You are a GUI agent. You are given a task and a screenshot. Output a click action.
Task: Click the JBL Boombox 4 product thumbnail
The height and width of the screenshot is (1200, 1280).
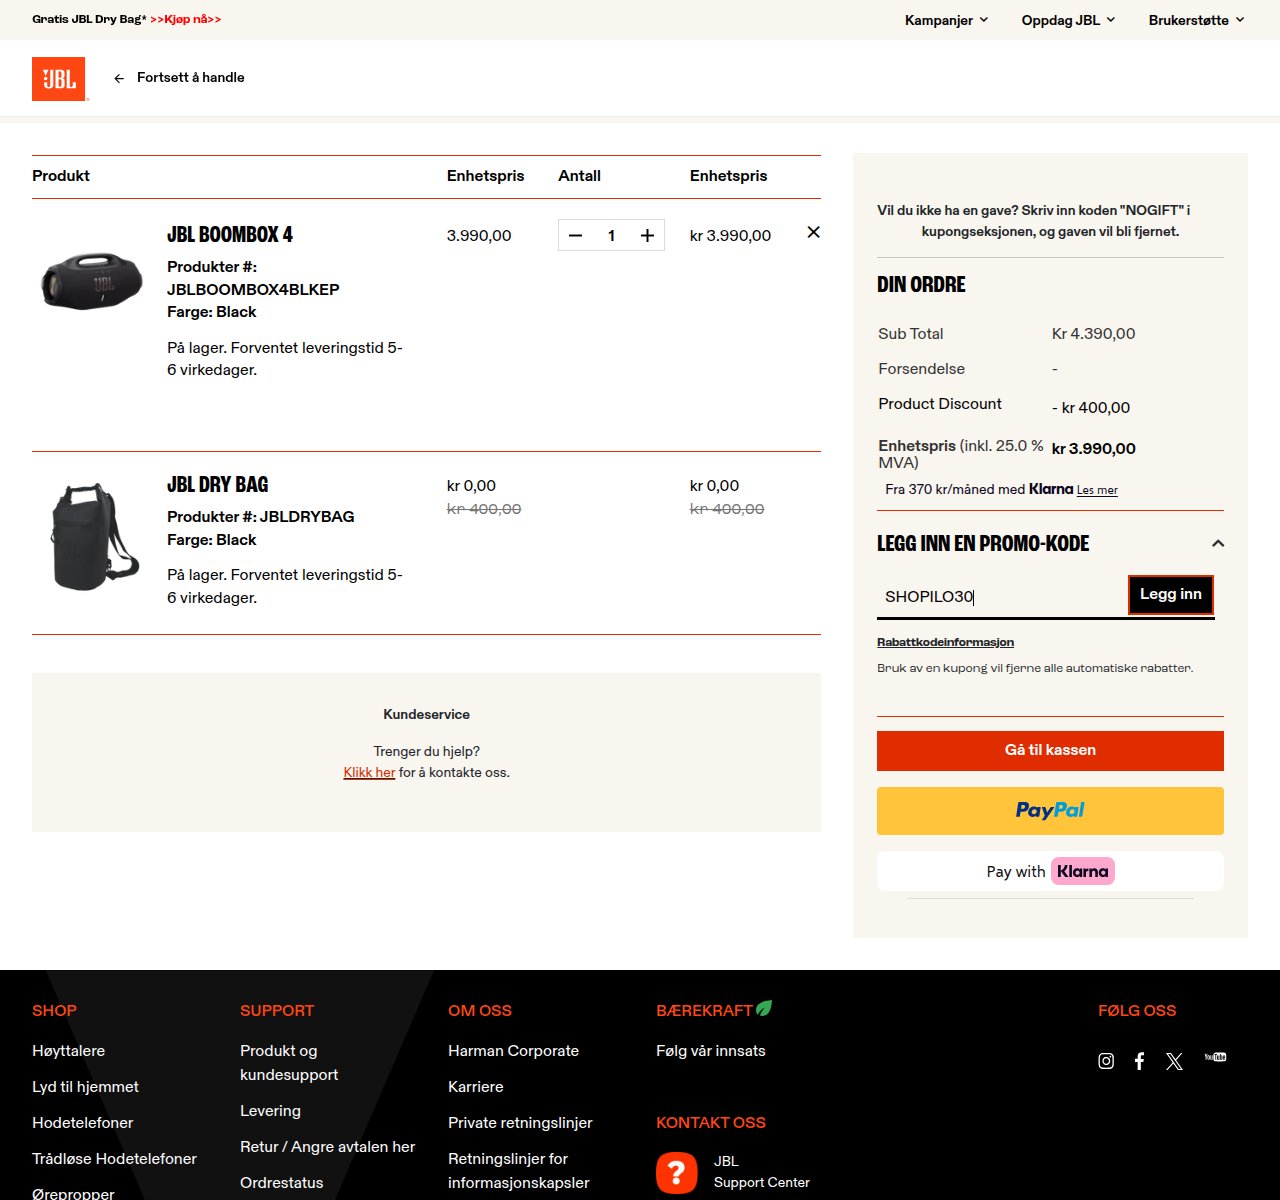click(92, 281)
